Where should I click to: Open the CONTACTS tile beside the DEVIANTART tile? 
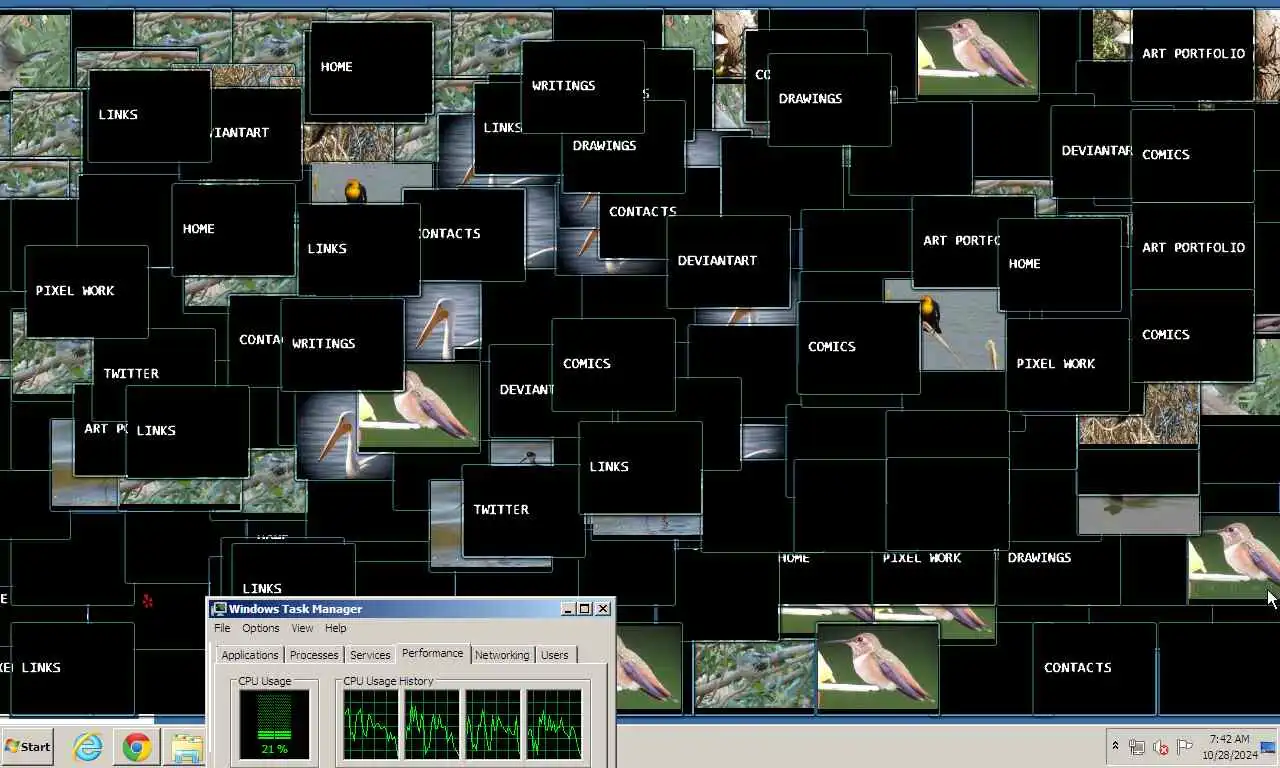click(x=642, y=212)
